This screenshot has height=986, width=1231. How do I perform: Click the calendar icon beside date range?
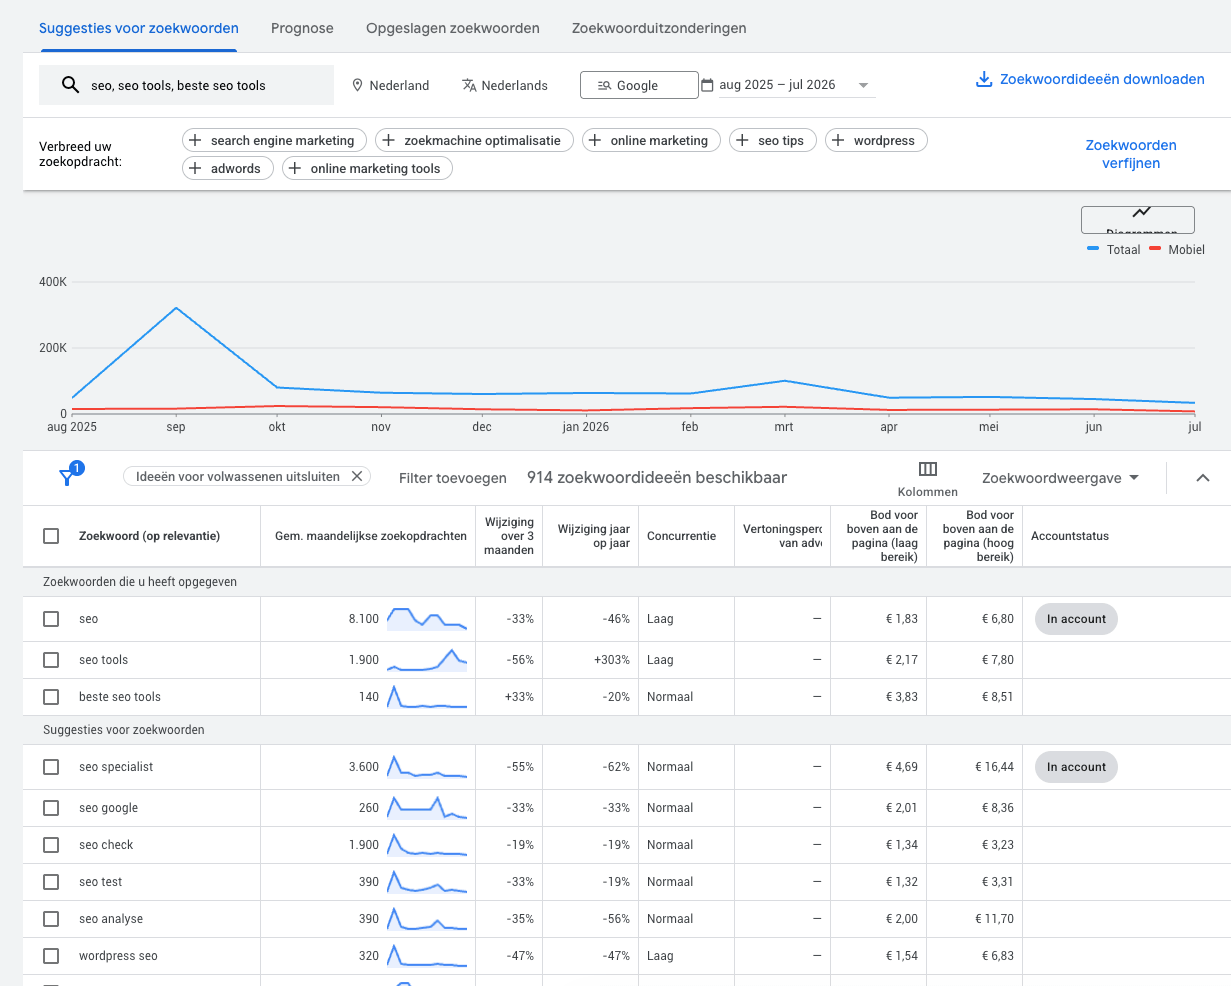(x=708, y=85)
